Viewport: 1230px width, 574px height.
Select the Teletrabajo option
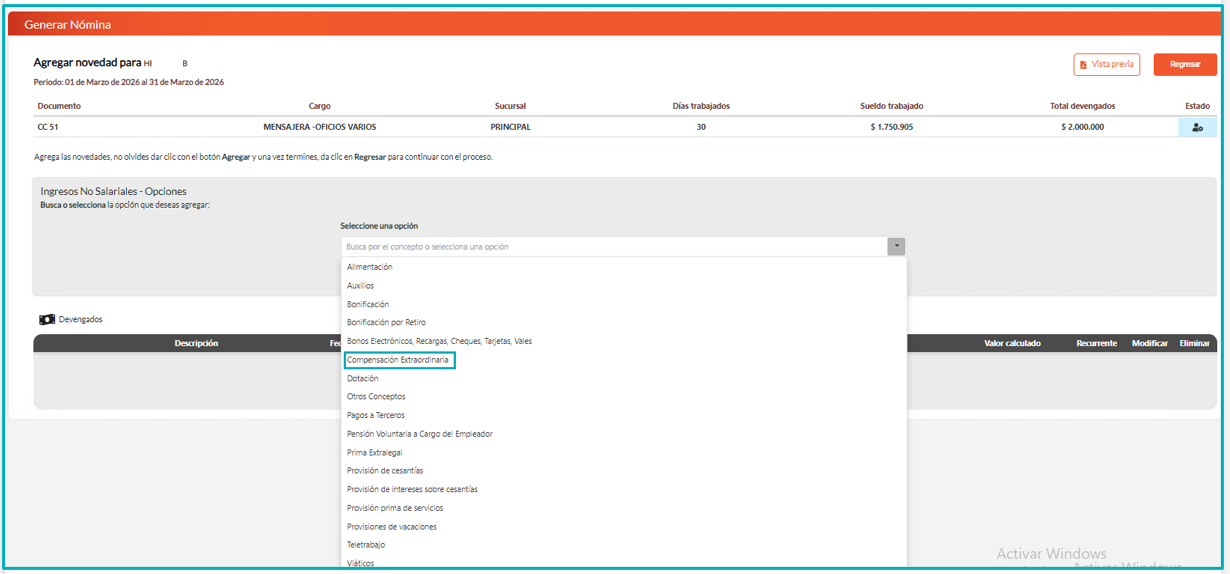(x=365, y=545)
